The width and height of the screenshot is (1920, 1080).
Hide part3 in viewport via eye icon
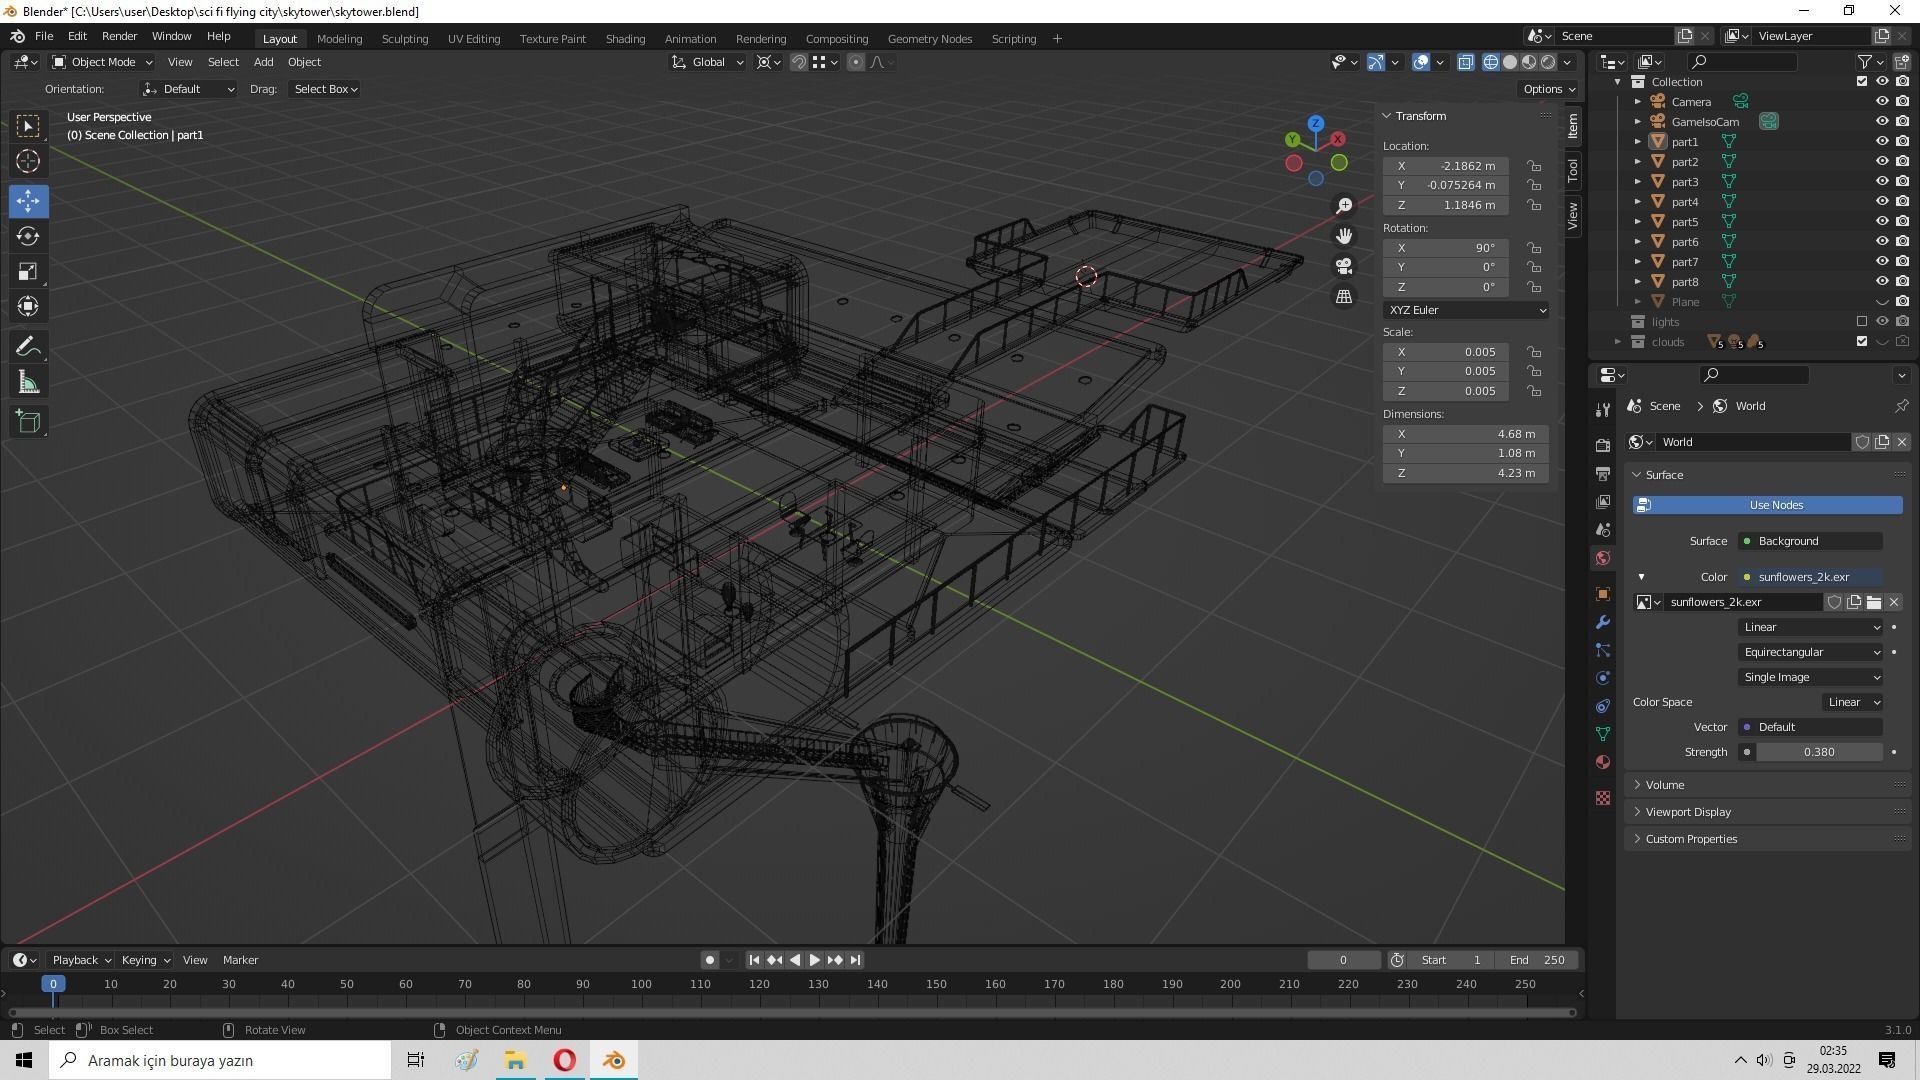[1881, 182]
